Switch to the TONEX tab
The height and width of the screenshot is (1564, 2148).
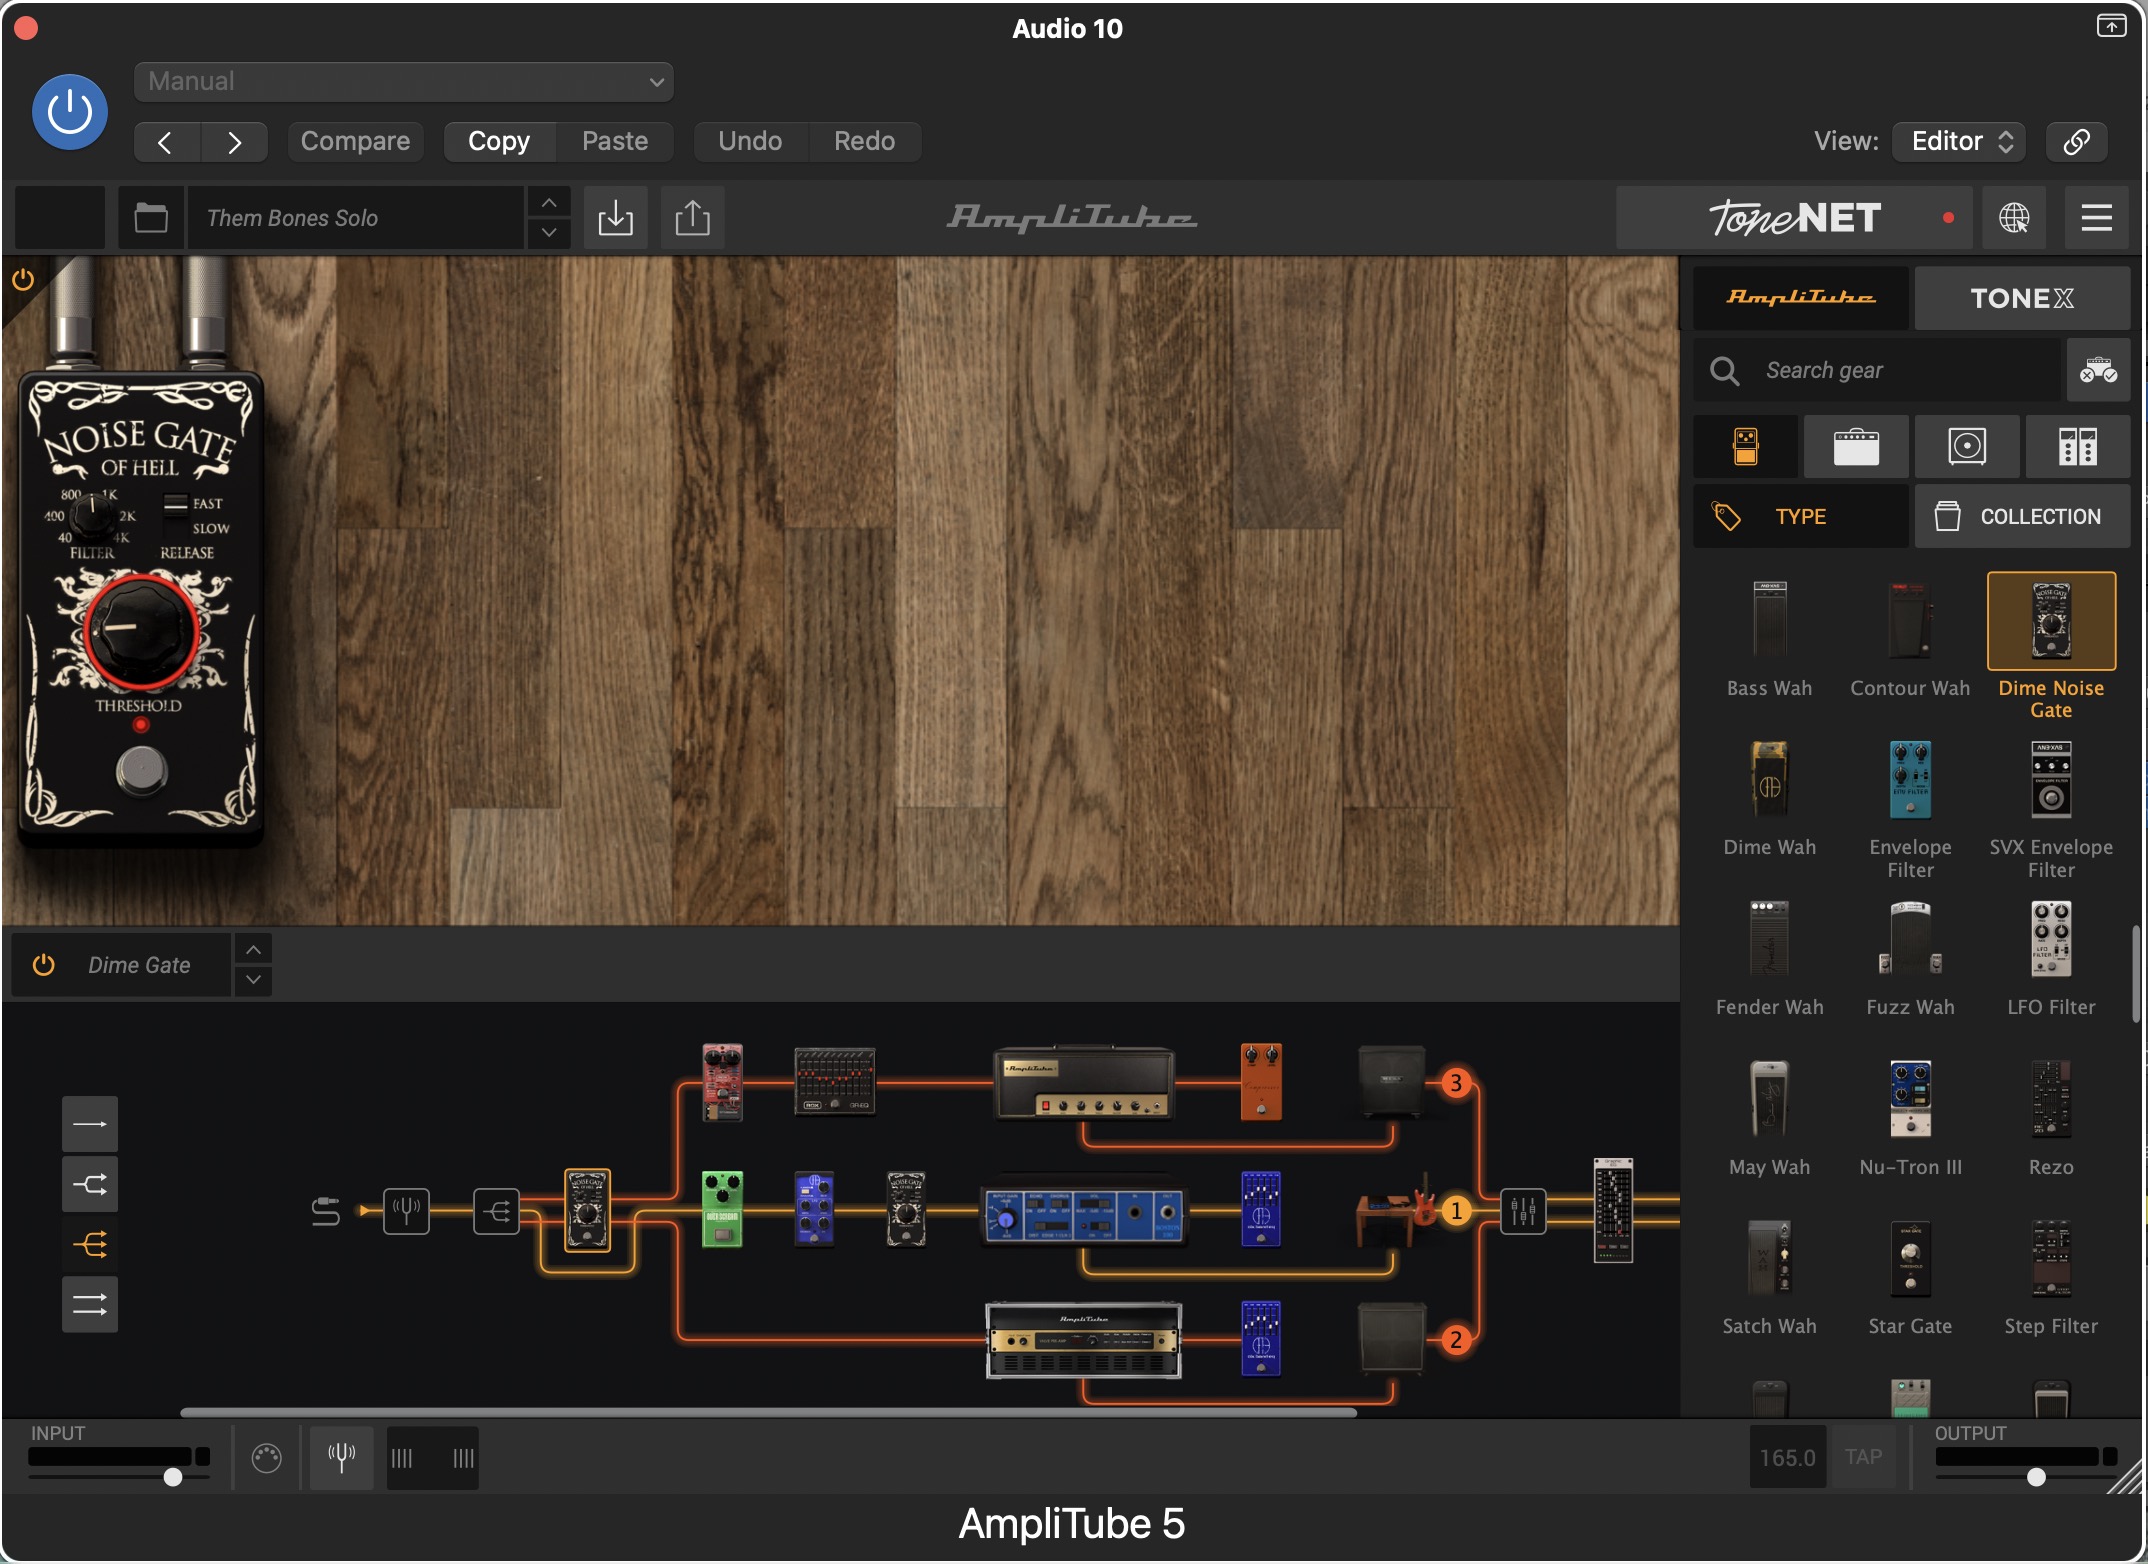[x=2021, y=298]
